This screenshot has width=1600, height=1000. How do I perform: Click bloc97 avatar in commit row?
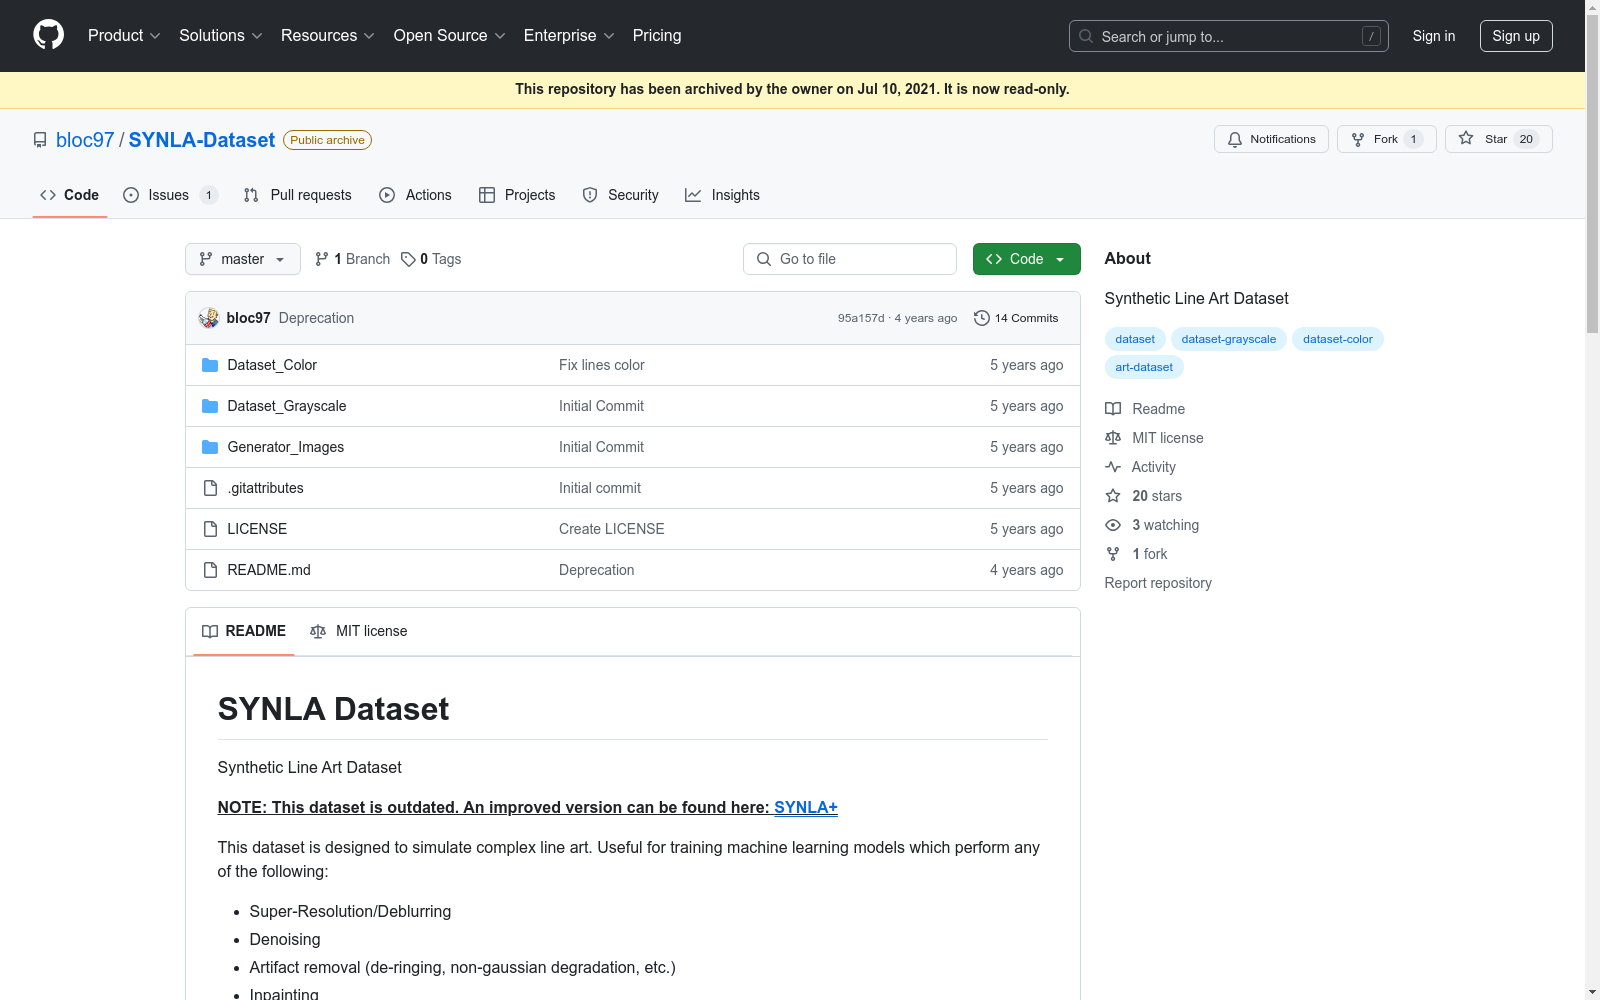pos(209,318)
